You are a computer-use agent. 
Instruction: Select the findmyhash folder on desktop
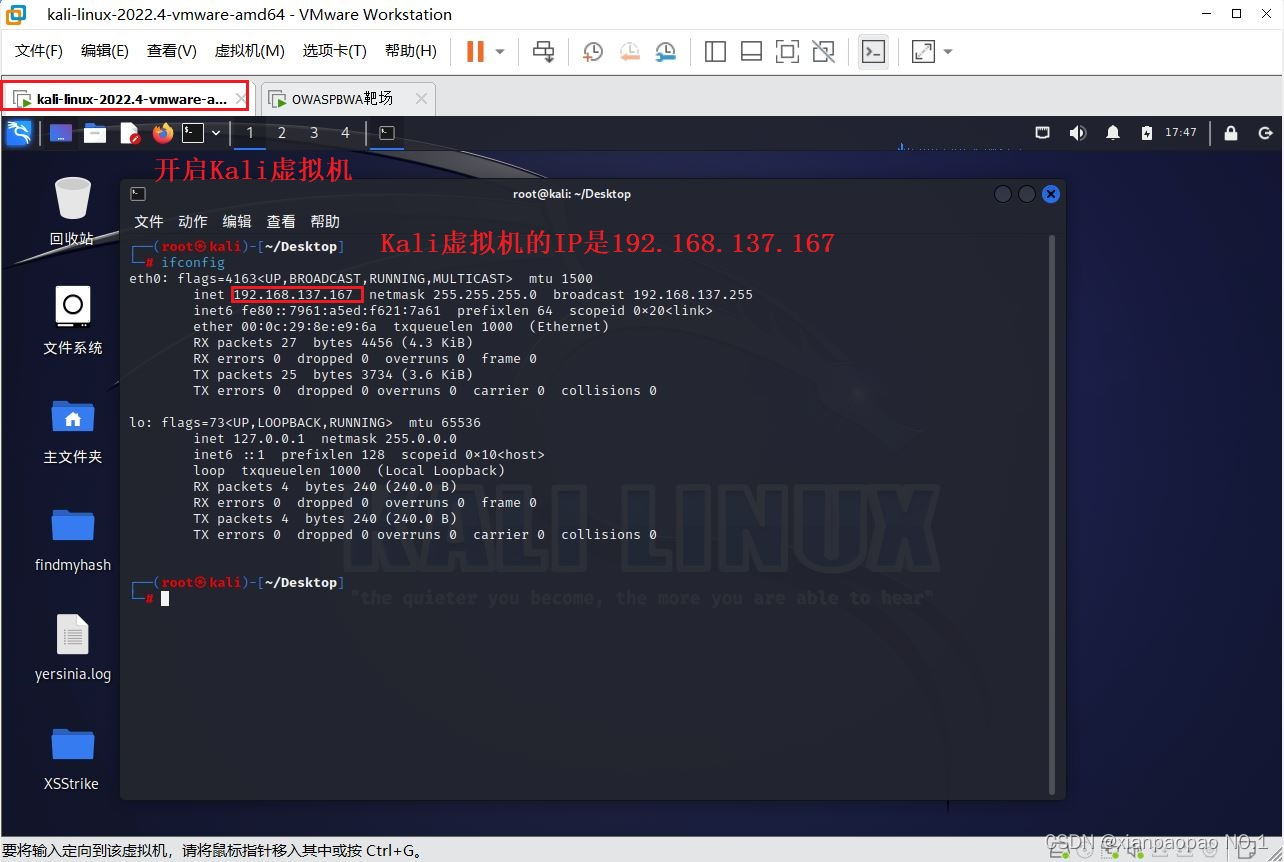(x=72, y=538)
